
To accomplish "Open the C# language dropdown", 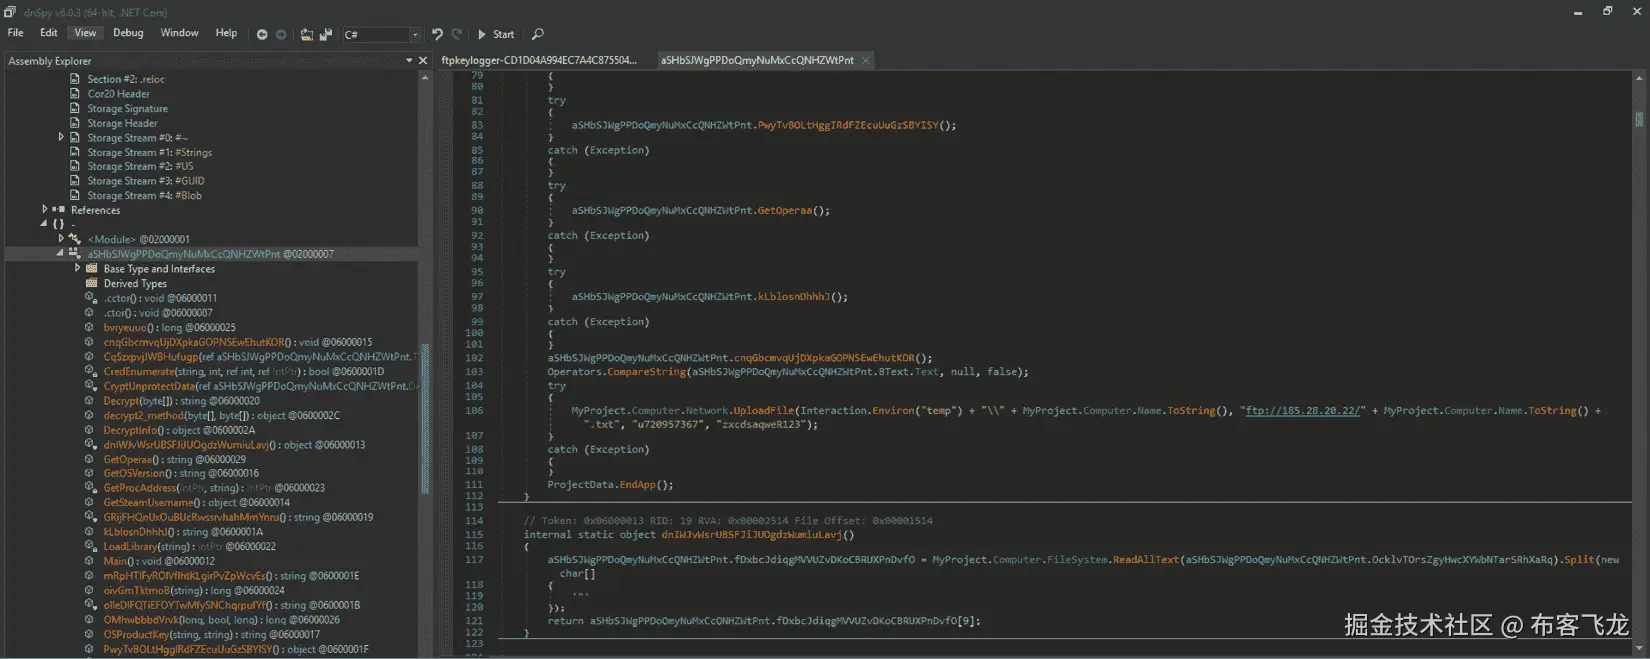I will 381,35.
